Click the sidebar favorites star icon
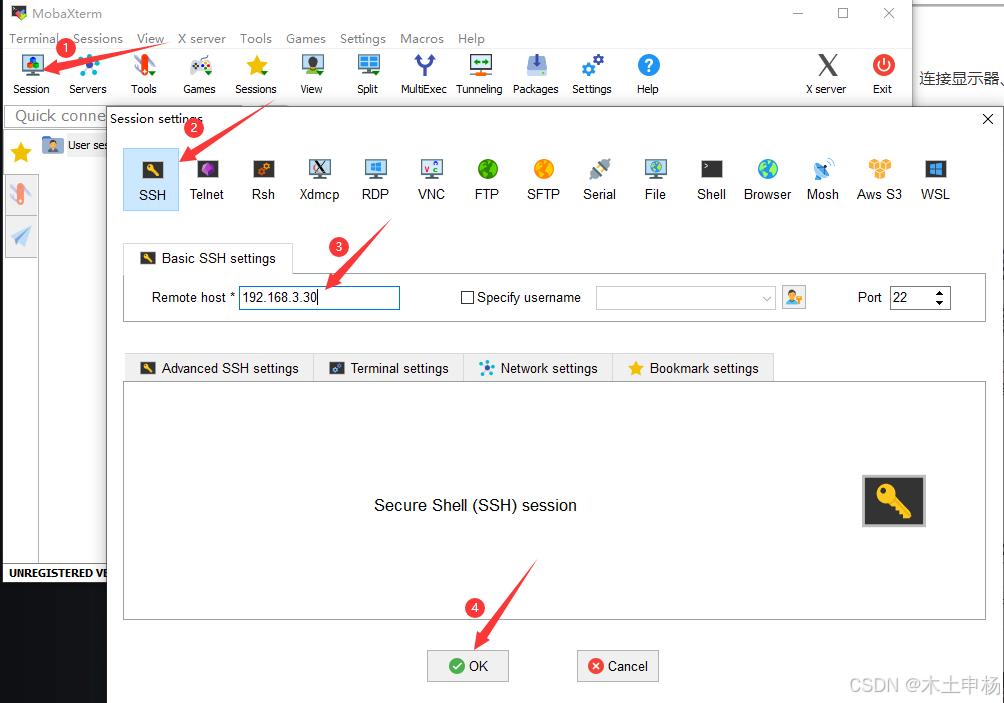The height and width of the screenshot is (703, 1004). pyautogui.click(x=21, y=152)
